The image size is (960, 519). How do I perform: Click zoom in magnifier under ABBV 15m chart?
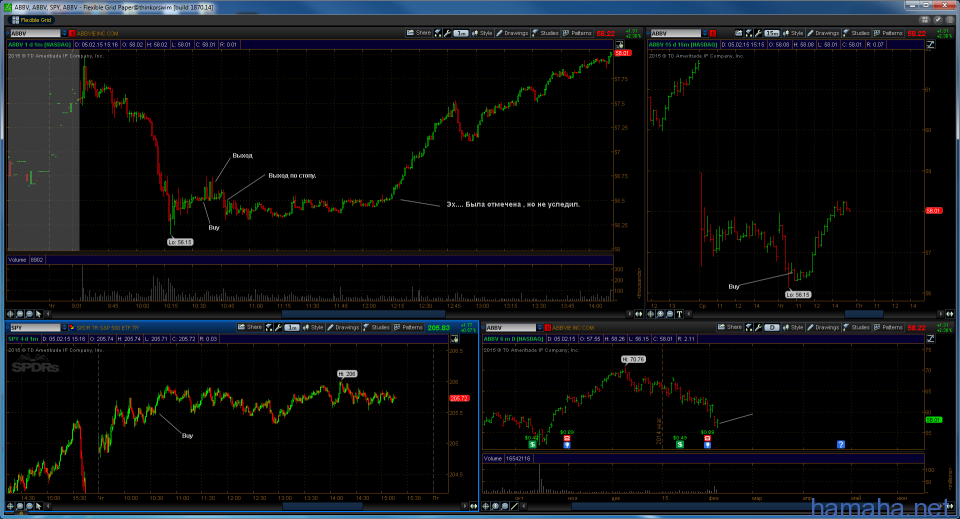660,314
